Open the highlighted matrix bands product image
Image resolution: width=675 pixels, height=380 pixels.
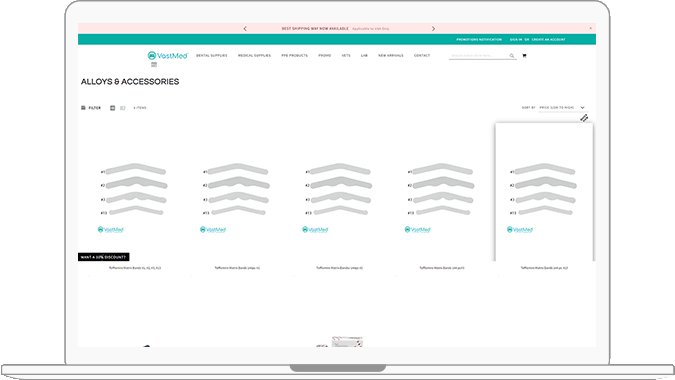pos(544,192)
